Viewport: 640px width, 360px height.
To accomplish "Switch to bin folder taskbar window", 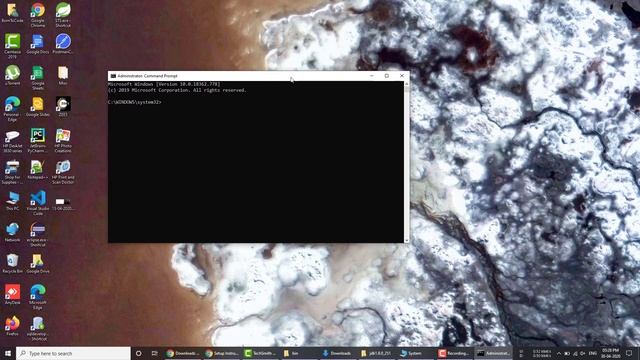I will (x=299, y=353).
